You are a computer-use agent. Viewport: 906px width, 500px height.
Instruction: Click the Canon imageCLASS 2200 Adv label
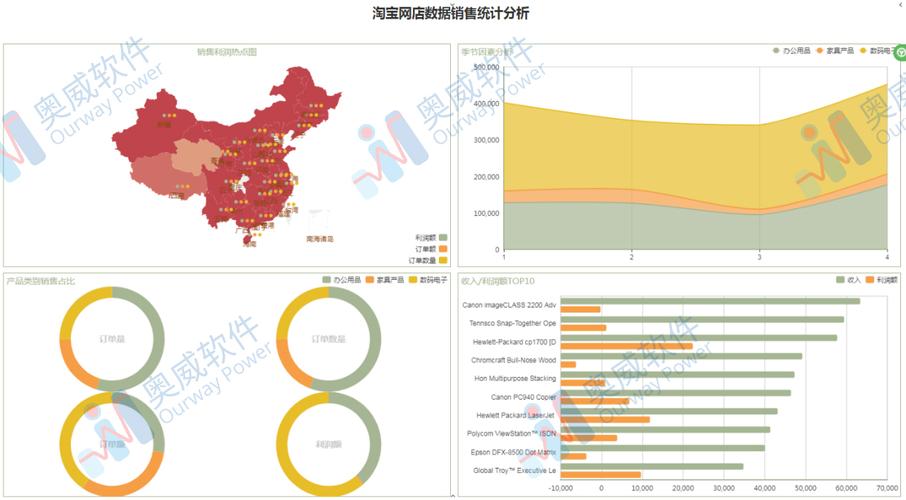(x=509, y=305)
